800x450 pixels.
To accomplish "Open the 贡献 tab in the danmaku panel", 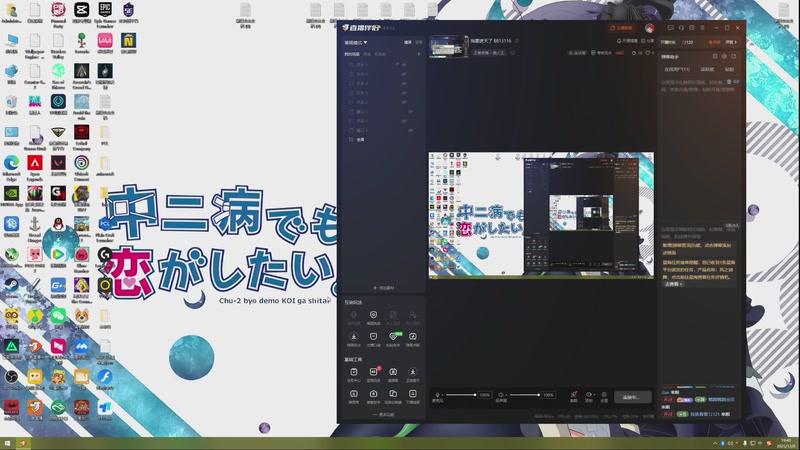I will (x=729, y=69).
